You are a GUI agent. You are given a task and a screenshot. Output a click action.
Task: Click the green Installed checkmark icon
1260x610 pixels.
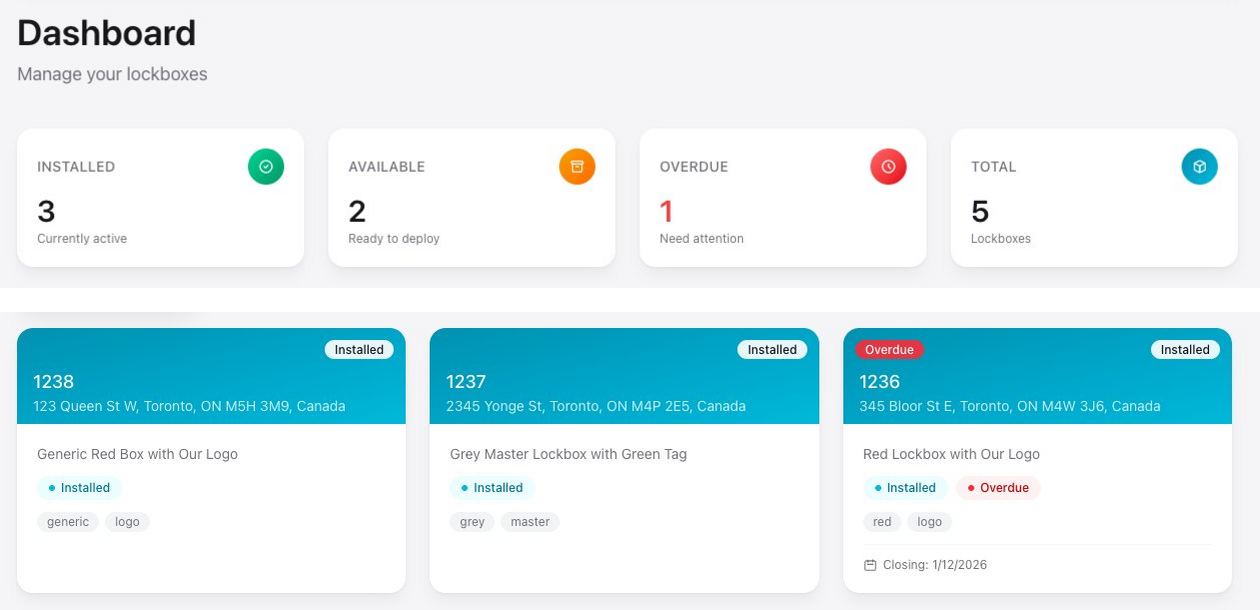point(266,166)
